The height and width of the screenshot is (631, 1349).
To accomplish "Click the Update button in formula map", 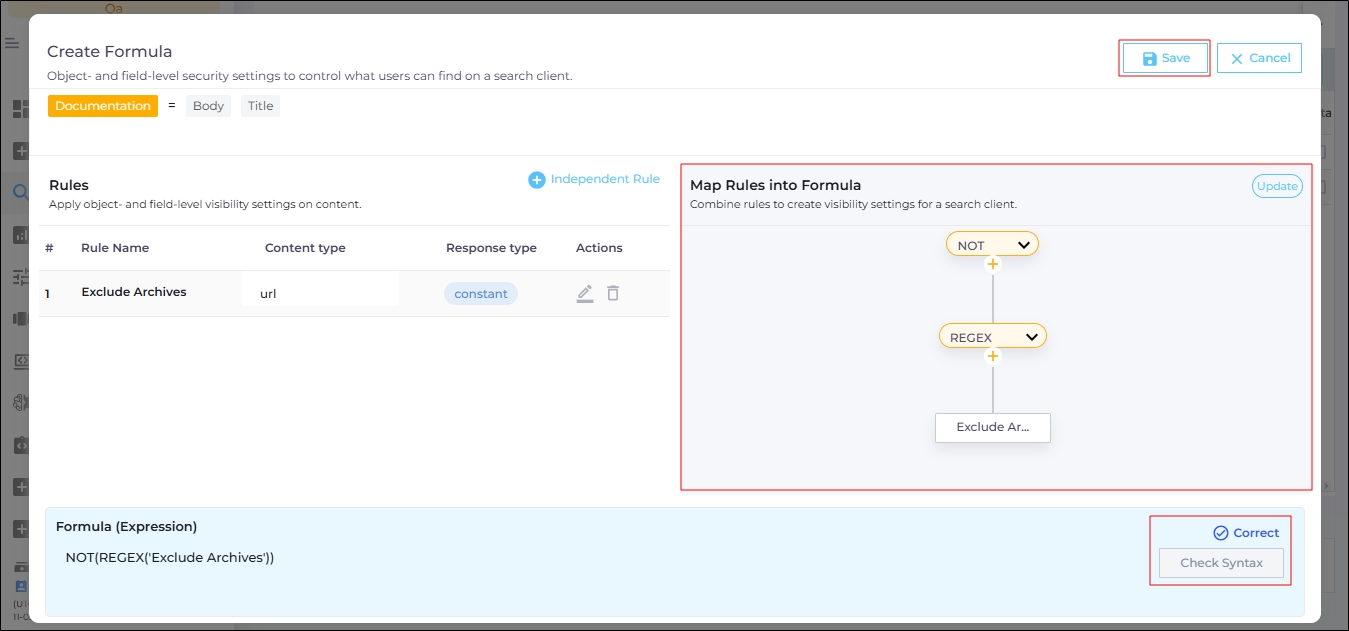I will pyautogui.click(x=1277, y=186).
